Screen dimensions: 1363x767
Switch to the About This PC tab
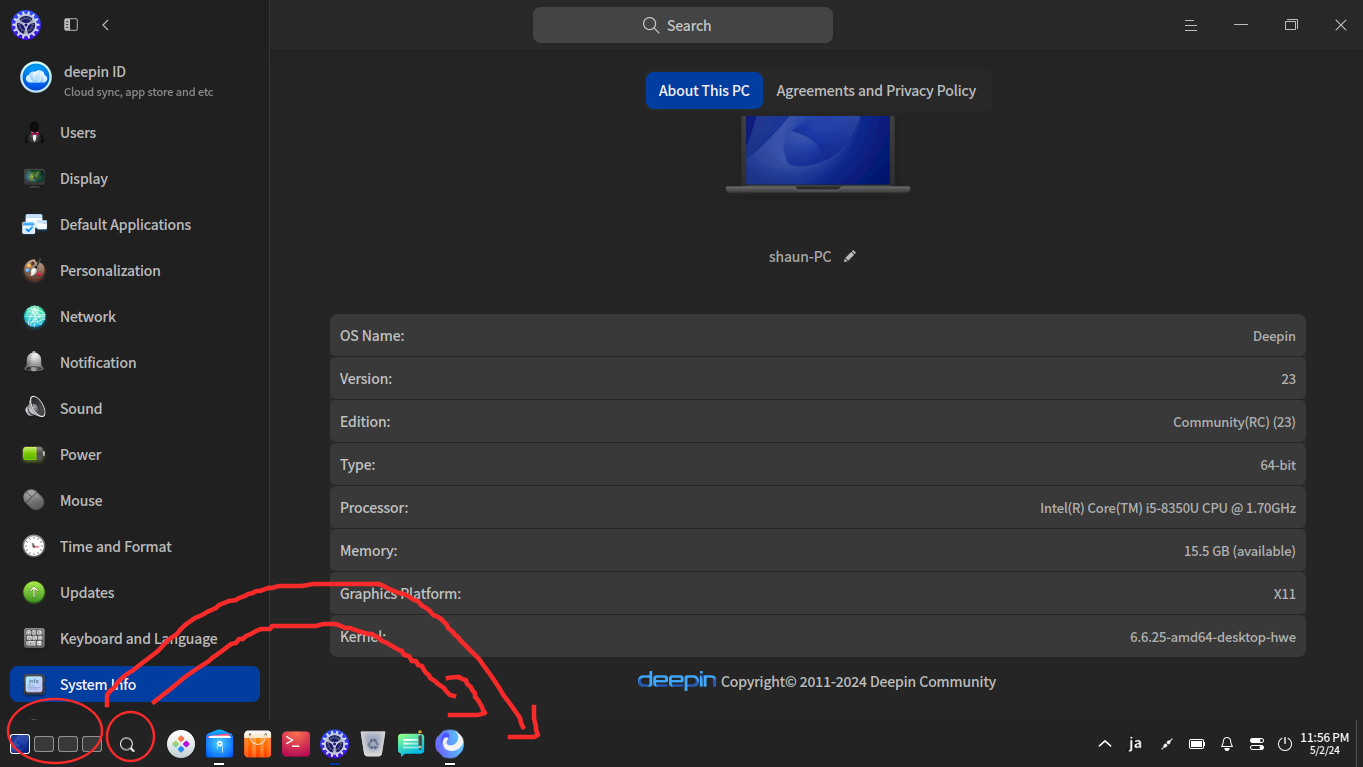click(x=704, y=91)
